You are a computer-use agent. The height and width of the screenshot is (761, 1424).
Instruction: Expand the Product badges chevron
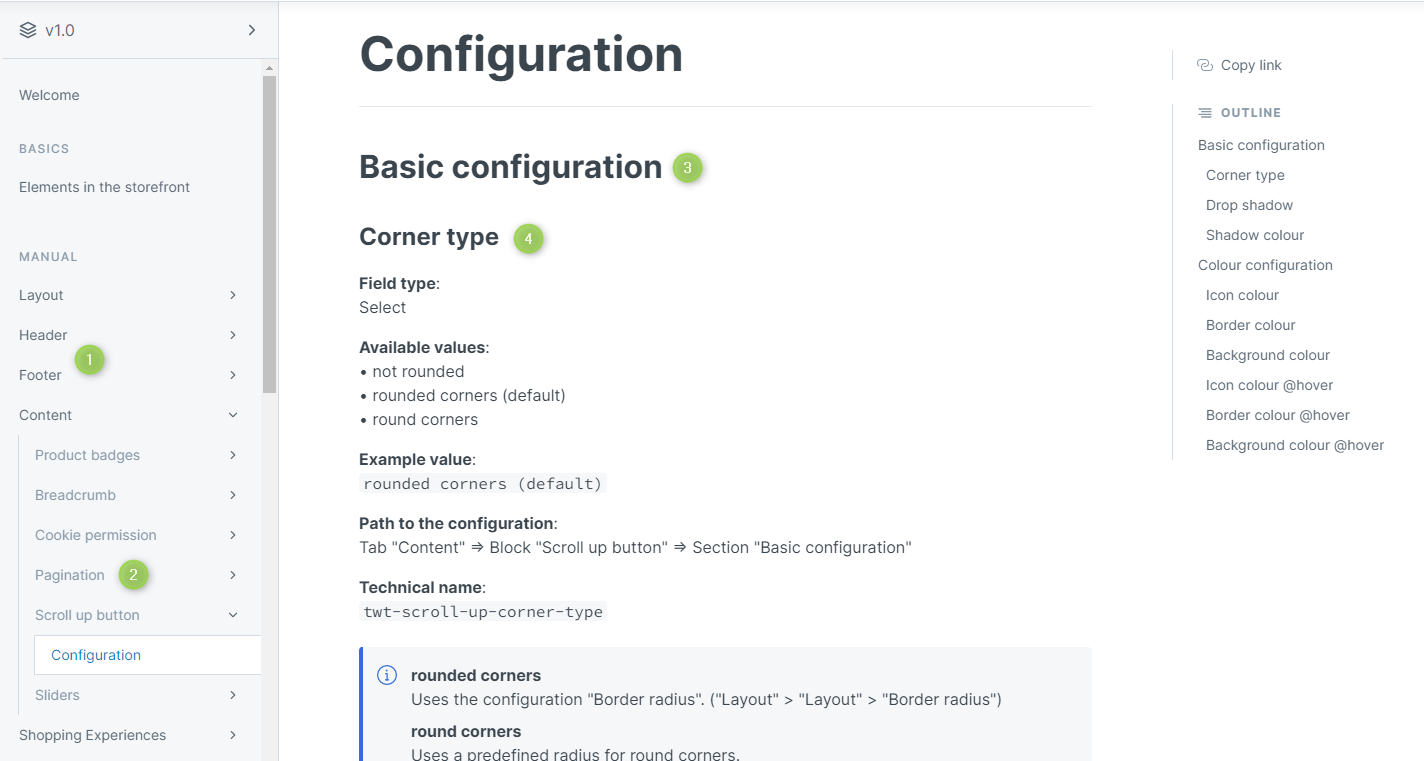(x=233, y=455)
